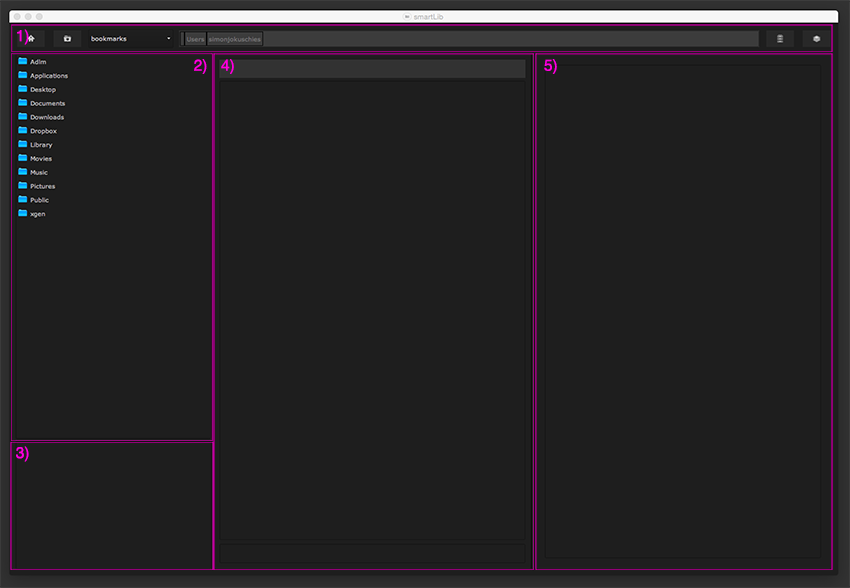Click the 'Users' path breadcrumb segment
Screen dimensions: 850x588
(195, 39)
